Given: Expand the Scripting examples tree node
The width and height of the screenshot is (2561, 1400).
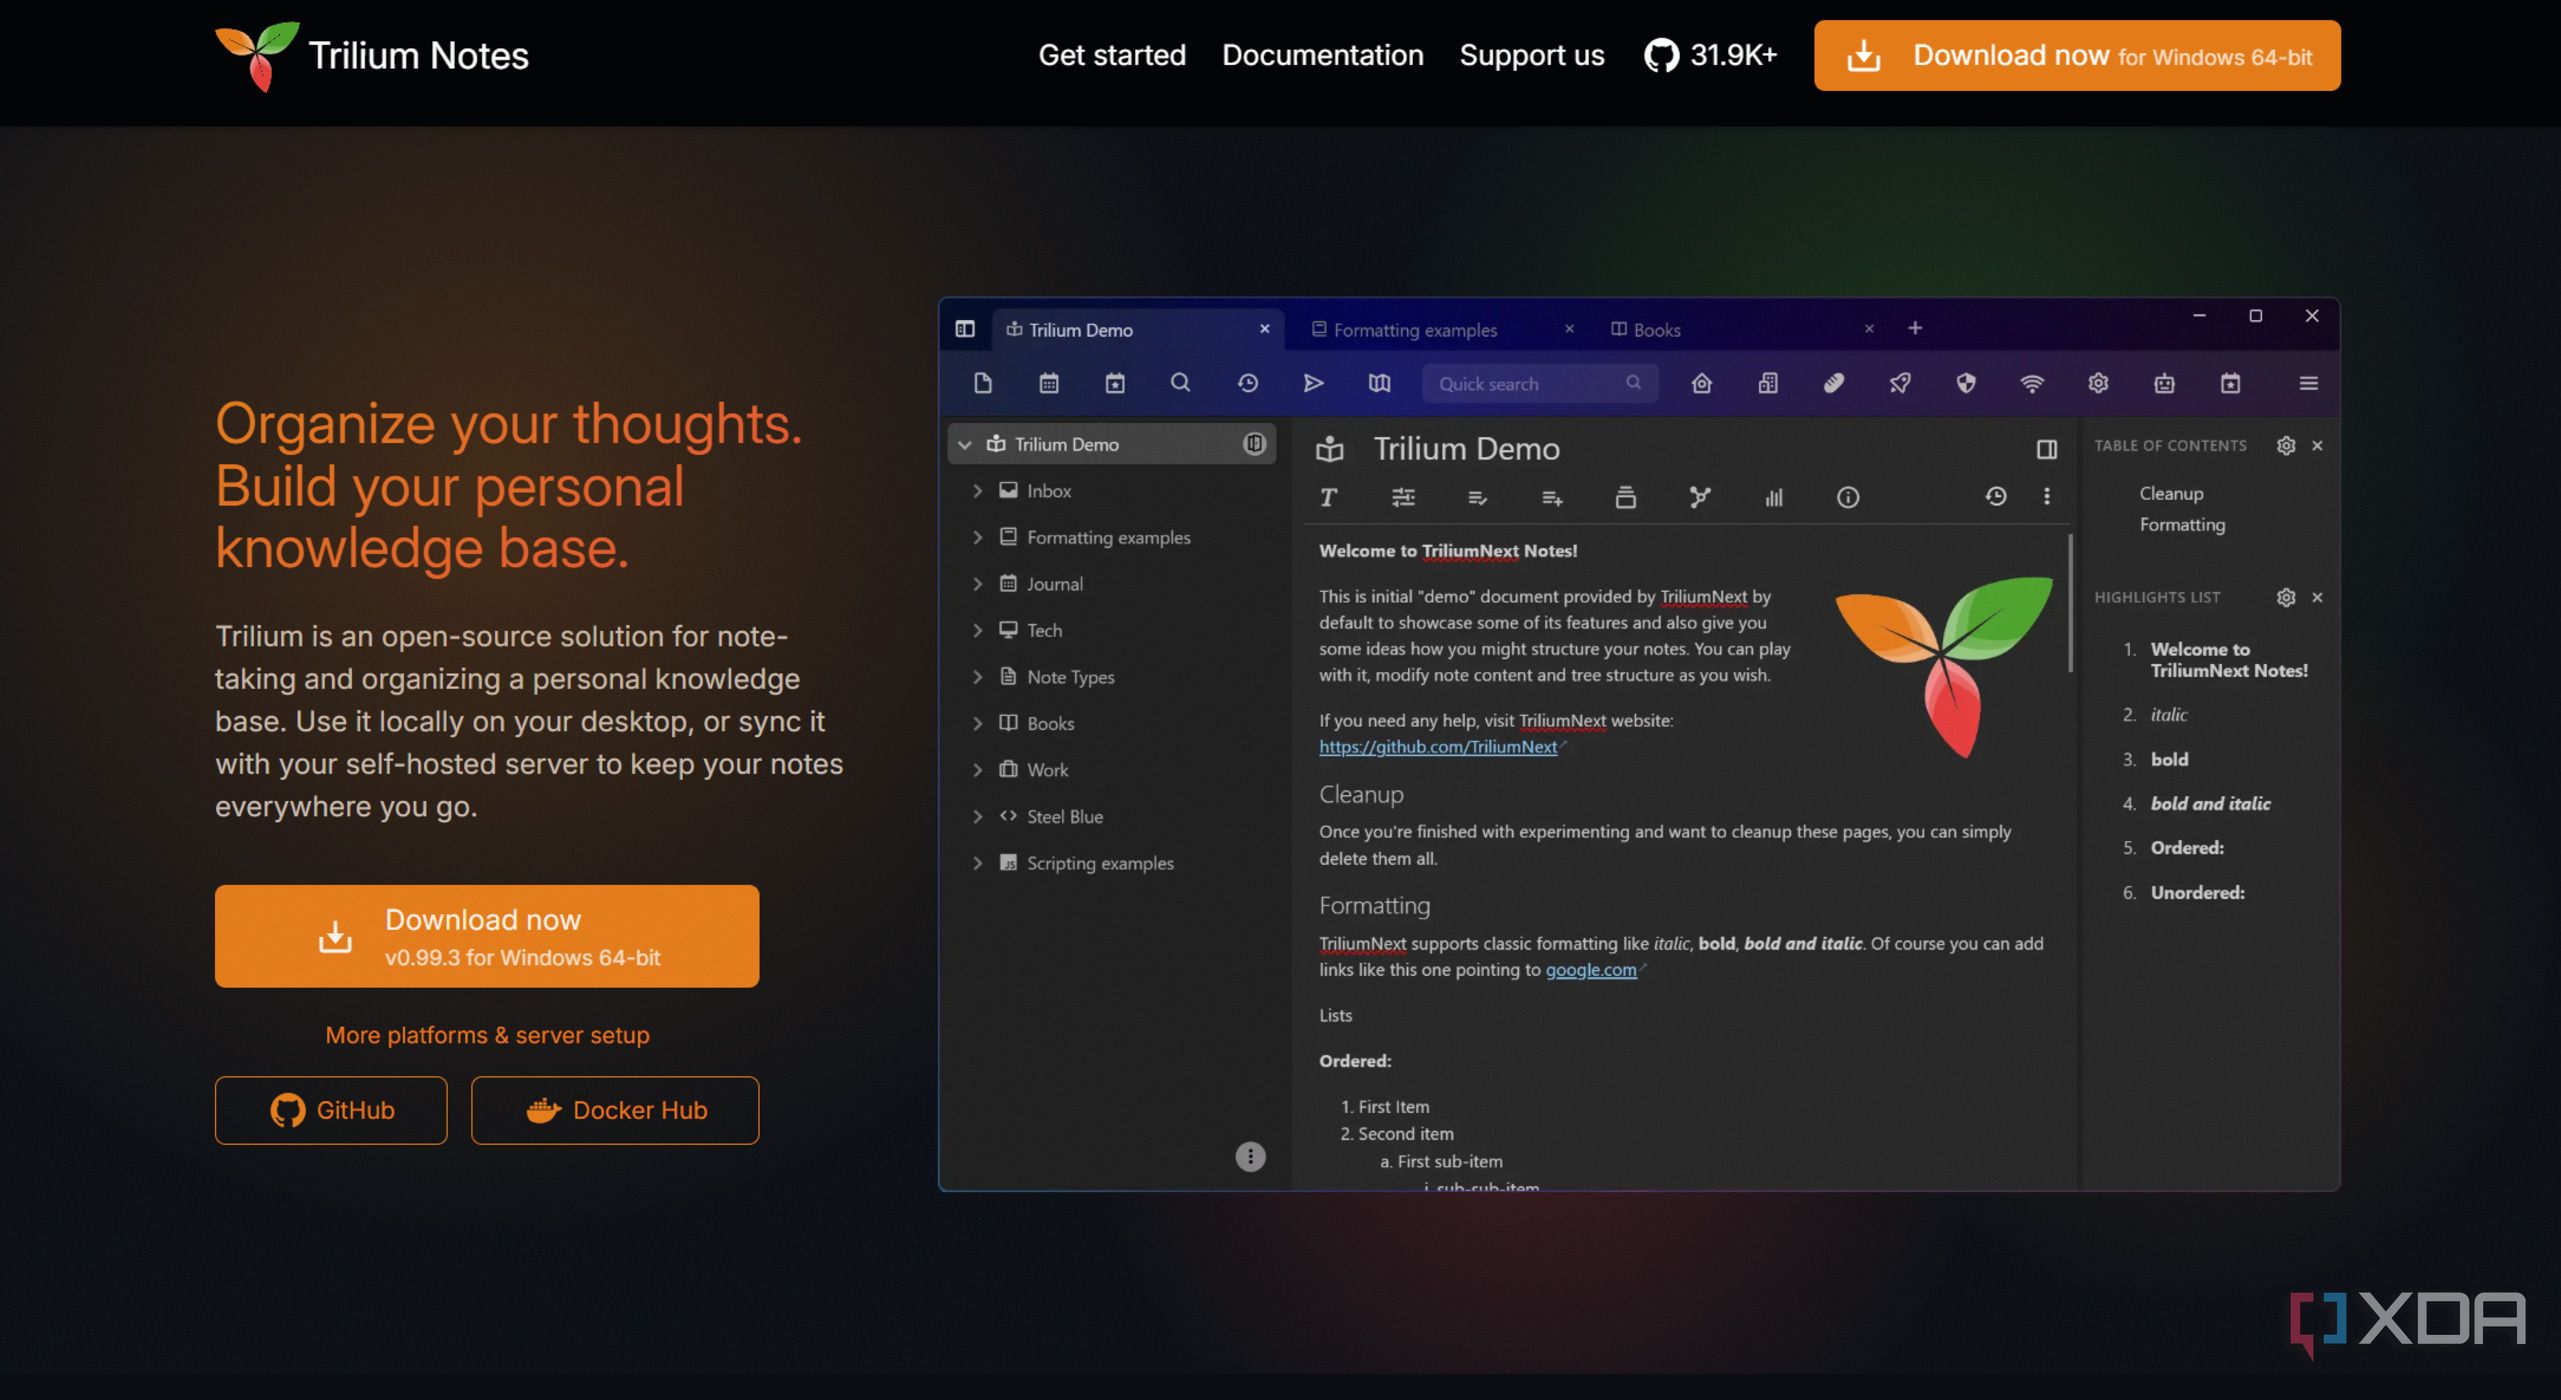Looking at the screenshot, I should [x=977, y=862].
